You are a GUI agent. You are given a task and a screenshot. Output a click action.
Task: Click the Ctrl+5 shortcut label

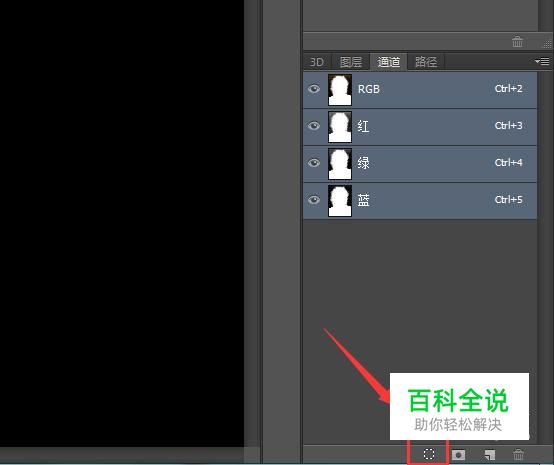pos(508,199)
